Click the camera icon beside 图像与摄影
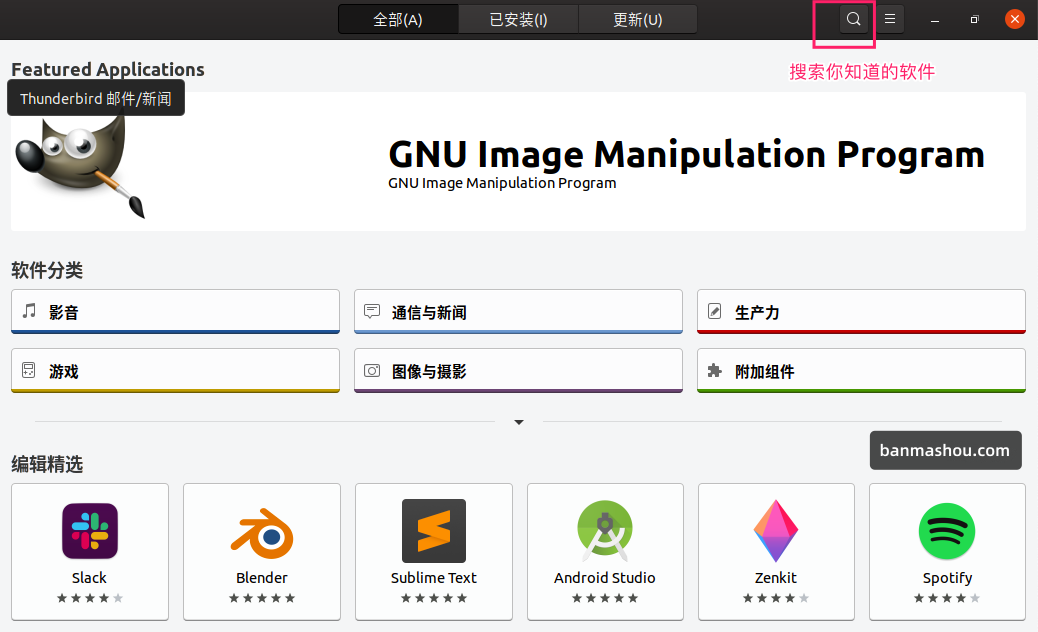Screen dimensions: 1038x632 pos(372,371)
